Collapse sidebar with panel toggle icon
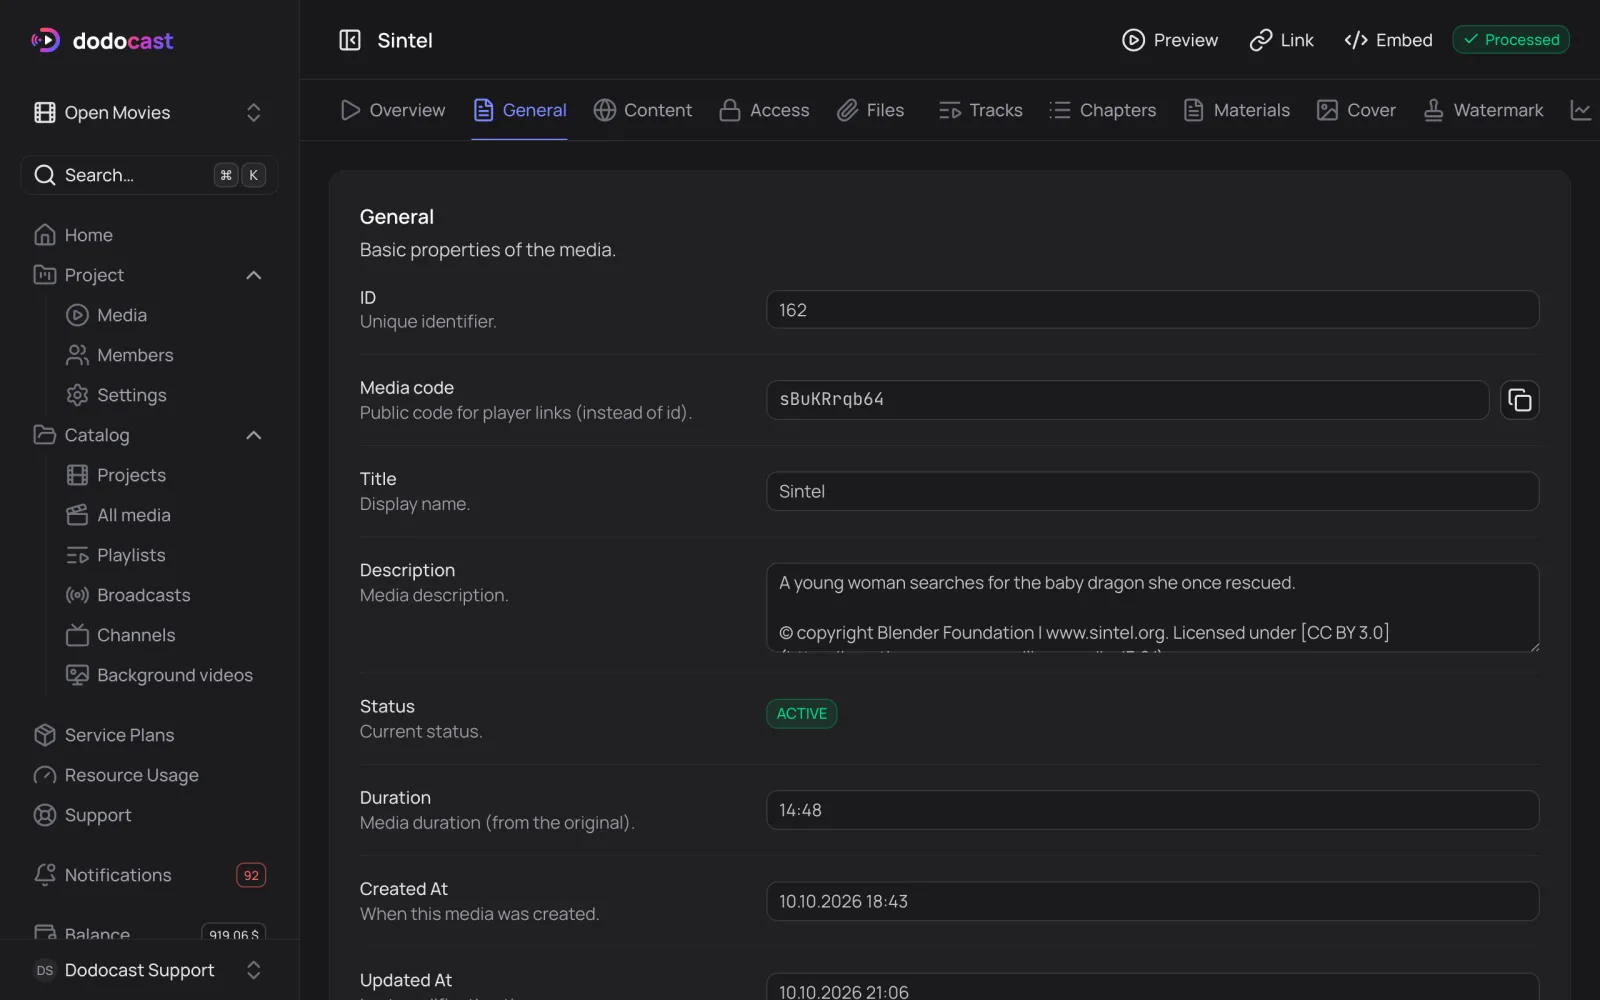 pos(350,40)
